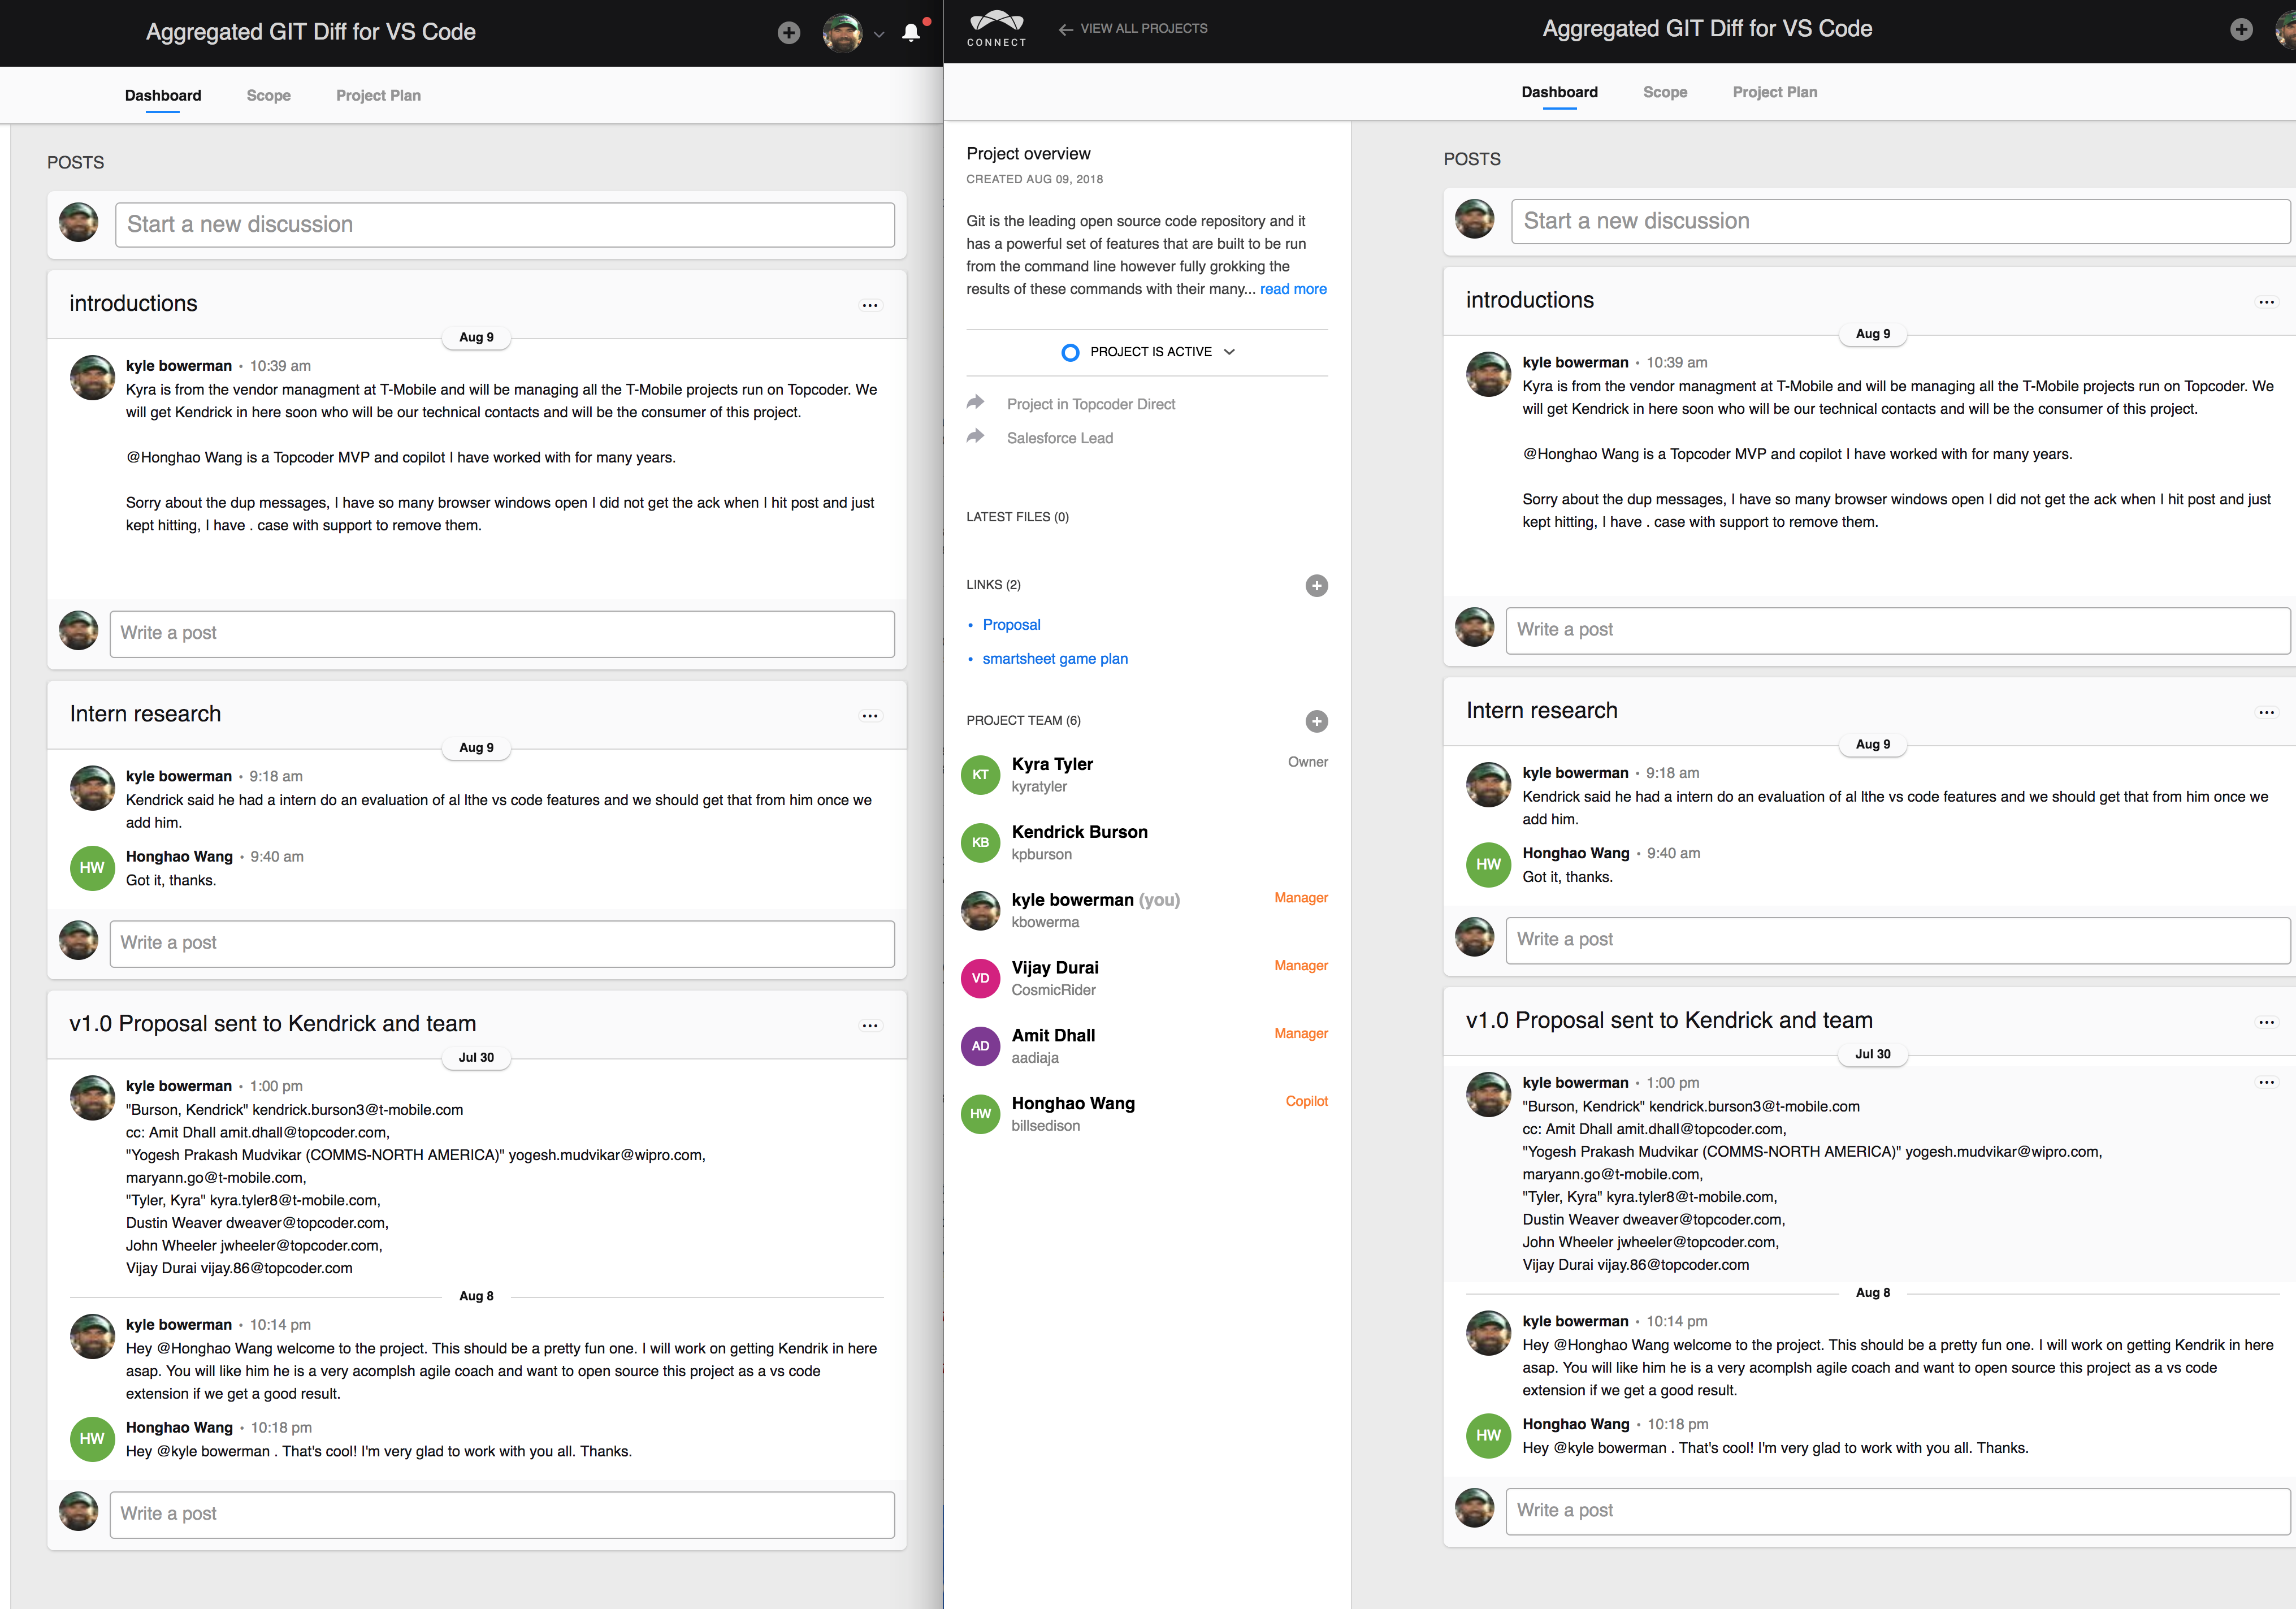Expand project description with read more

click(x=1293, y=289)
